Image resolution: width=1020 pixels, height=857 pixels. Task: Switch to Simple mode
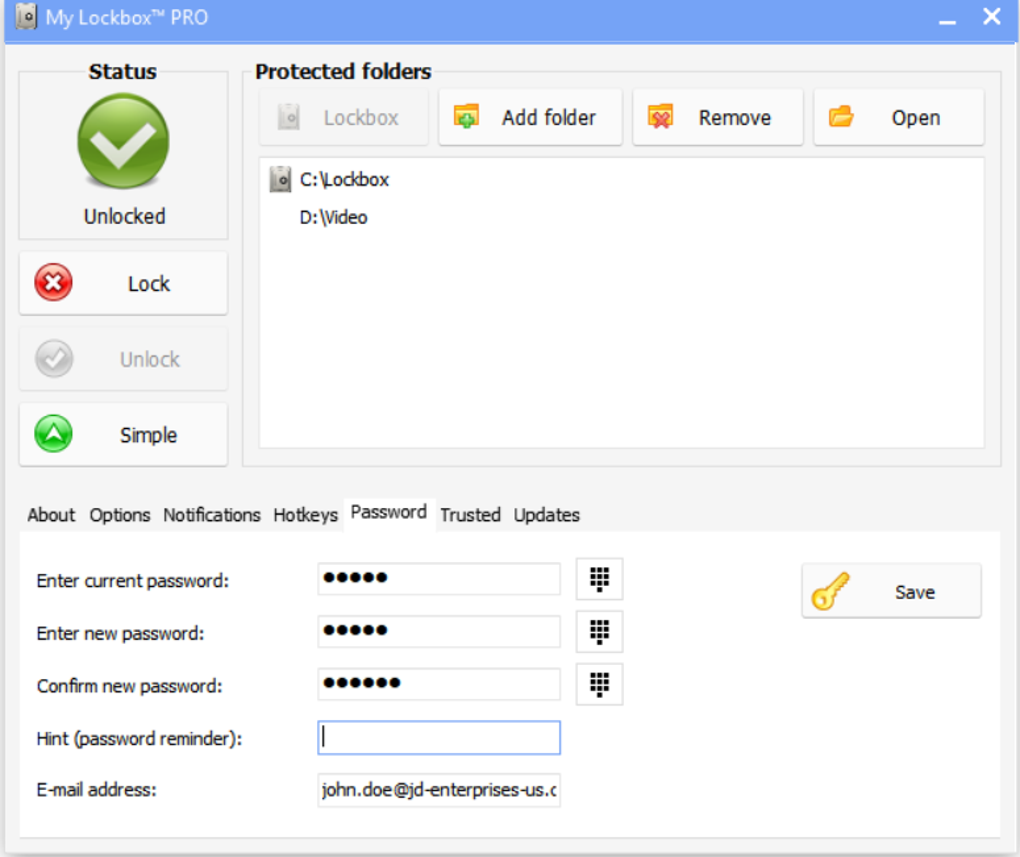coord(123,435)
